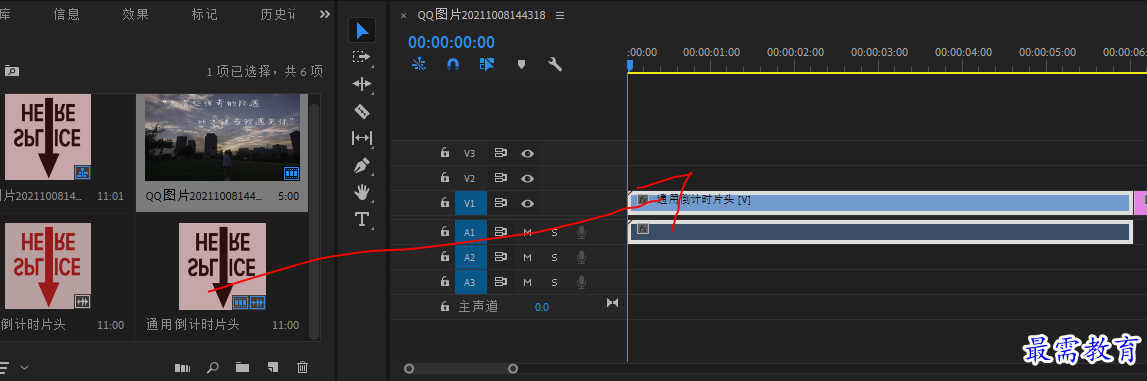
Task: Target track A1 header label
Action: pyautogui.click(x=470, y=233)
